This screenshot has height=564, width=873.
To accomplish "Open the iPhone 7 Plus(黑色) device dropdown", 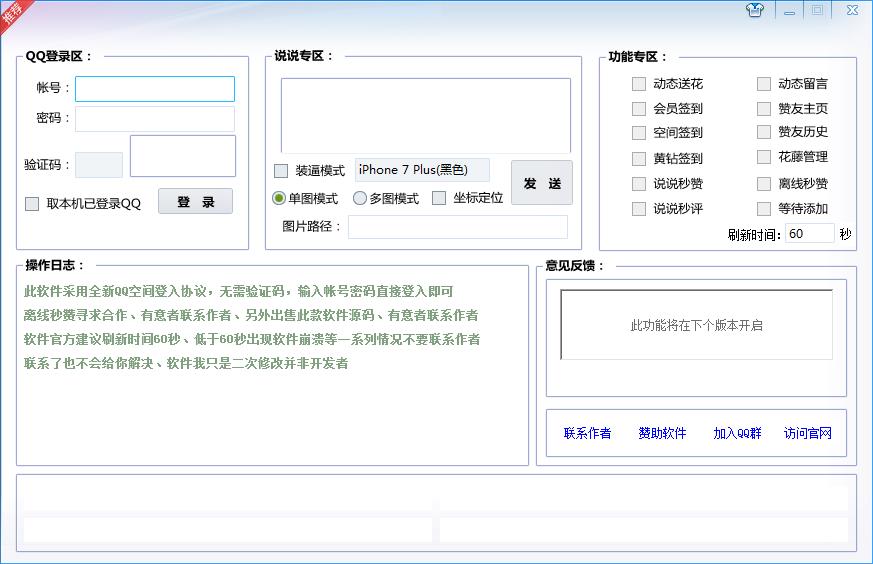I will (x=422, y=170).
